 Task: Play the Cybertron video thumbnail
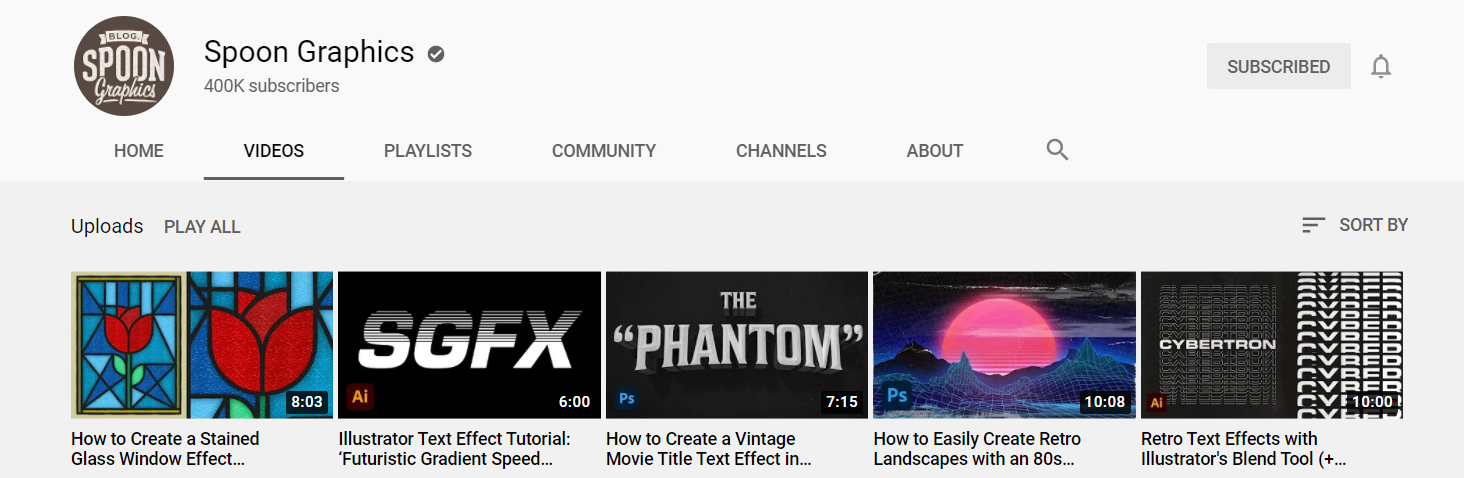pyautogui.click(x=1272, y=345)
